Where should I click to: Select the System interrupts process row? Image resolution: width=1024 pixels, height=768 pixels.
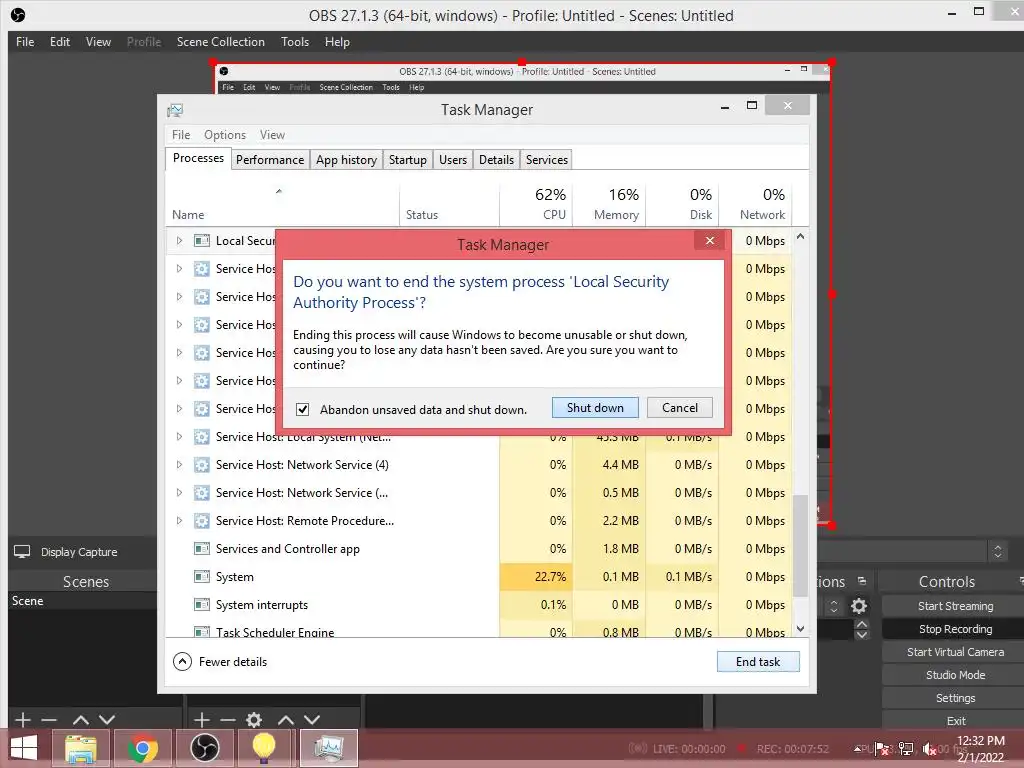pyautogui.click(x=479, y=605)
